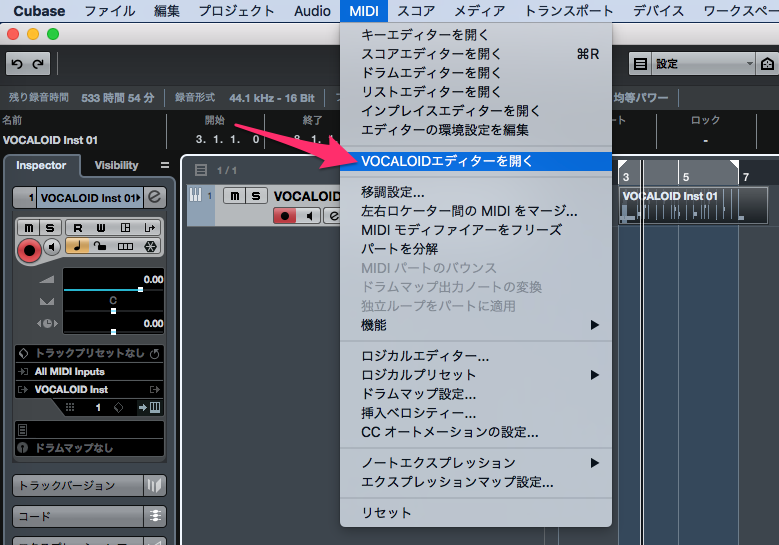Viewport: 779px width, 545px height.
Task: Toggle the musical timebase note button
Action: tap(77, 246)
